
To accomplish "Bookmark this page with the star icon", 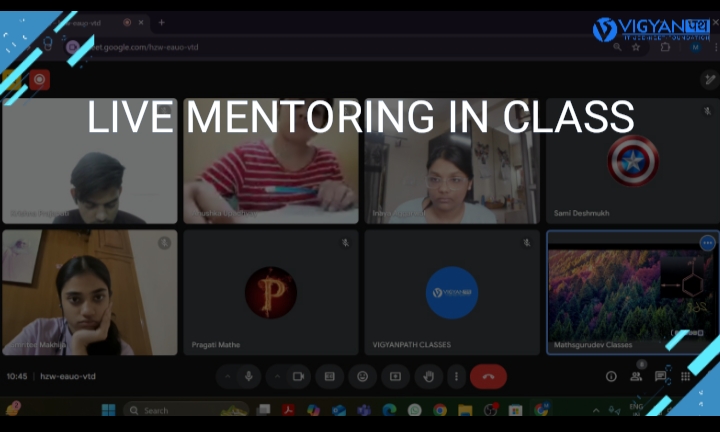I will pos(636,46).
